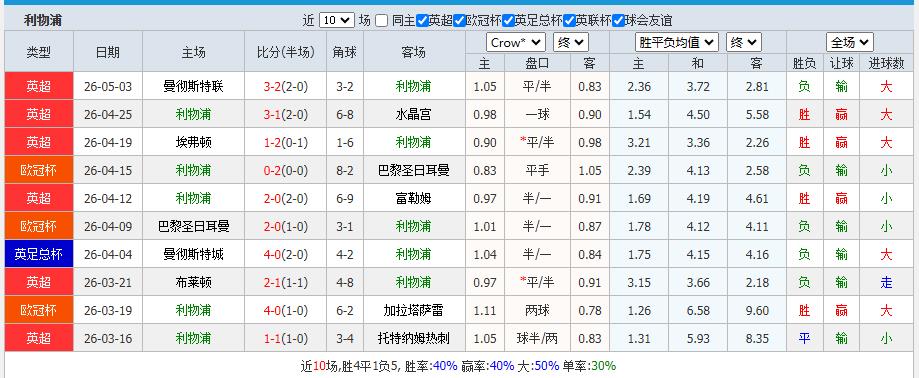Viewport: 919px width, 378px height.
Task: Open the recent matches count dropdown showing 10
Action: (336, 21)
